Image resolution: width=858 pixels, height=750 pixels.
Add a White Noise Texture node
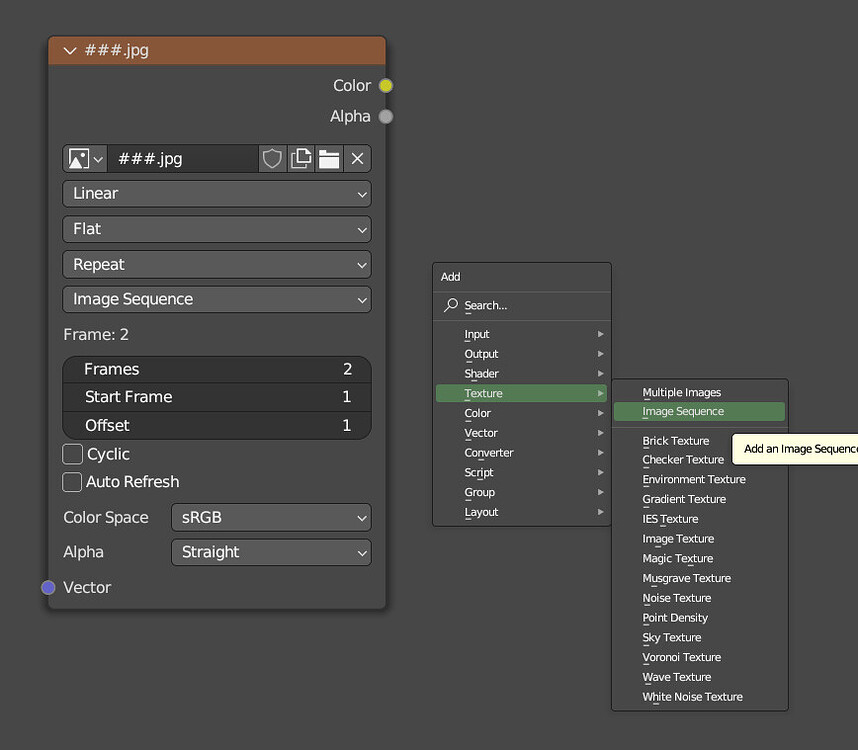(699, 697)
